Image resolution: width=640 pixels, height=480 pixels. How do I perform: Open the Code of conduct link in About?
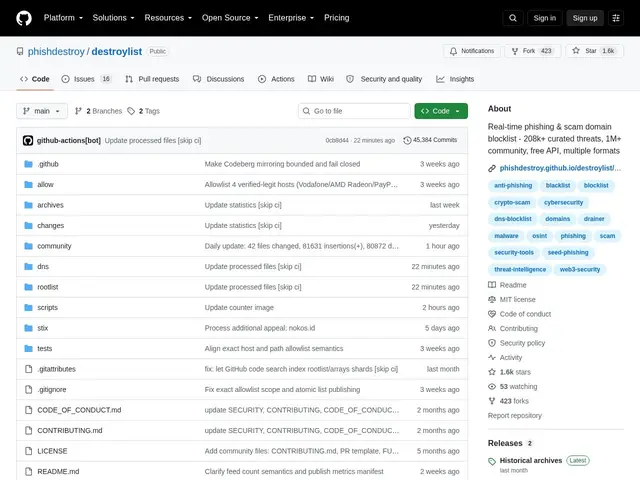525,314
